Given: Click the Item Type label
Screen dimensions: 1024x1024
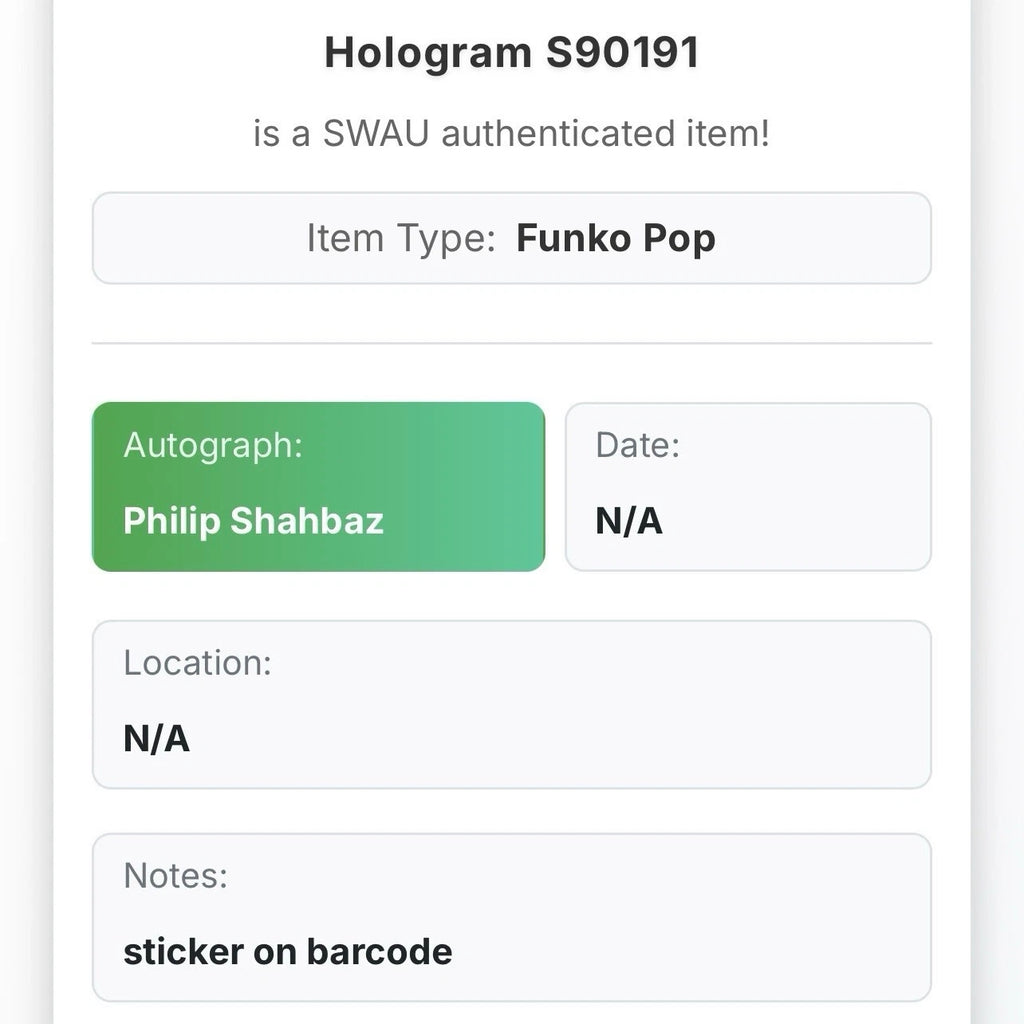Looking at the screenshot, I should click(x=400, y=239).
